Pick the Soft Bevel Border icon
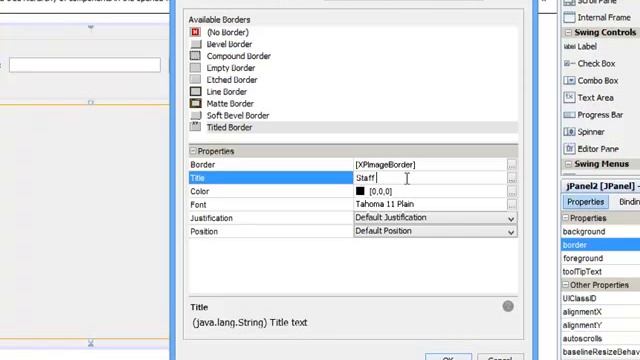Screen dimensions: 640x360 (x=196, y=115)
